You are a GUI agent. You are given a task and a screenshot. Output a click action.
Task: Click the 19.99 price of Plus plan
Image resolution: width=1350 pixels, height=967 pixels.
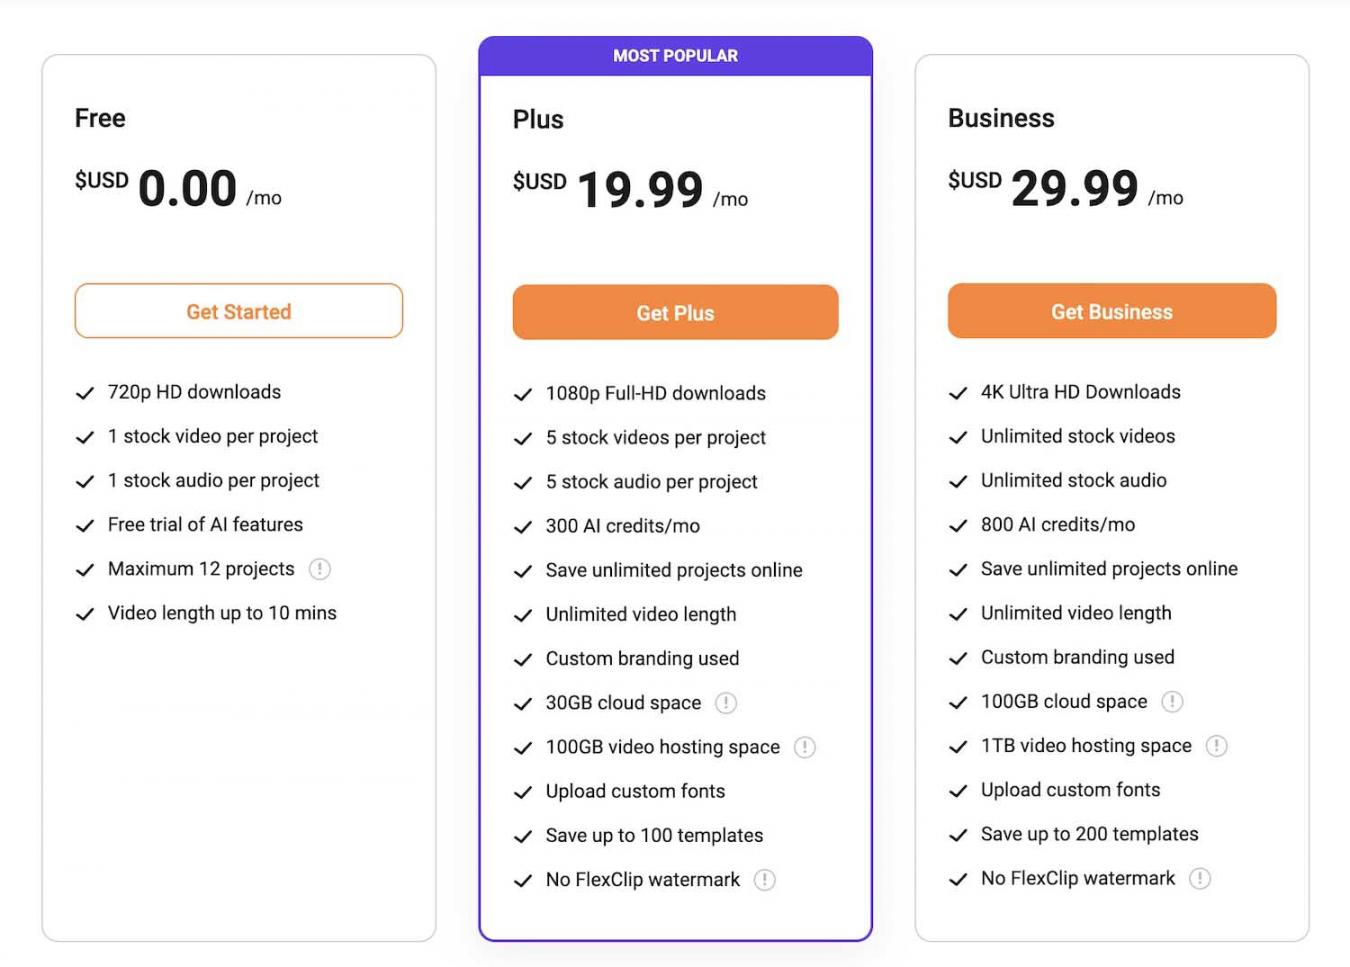tap(640, 190)
